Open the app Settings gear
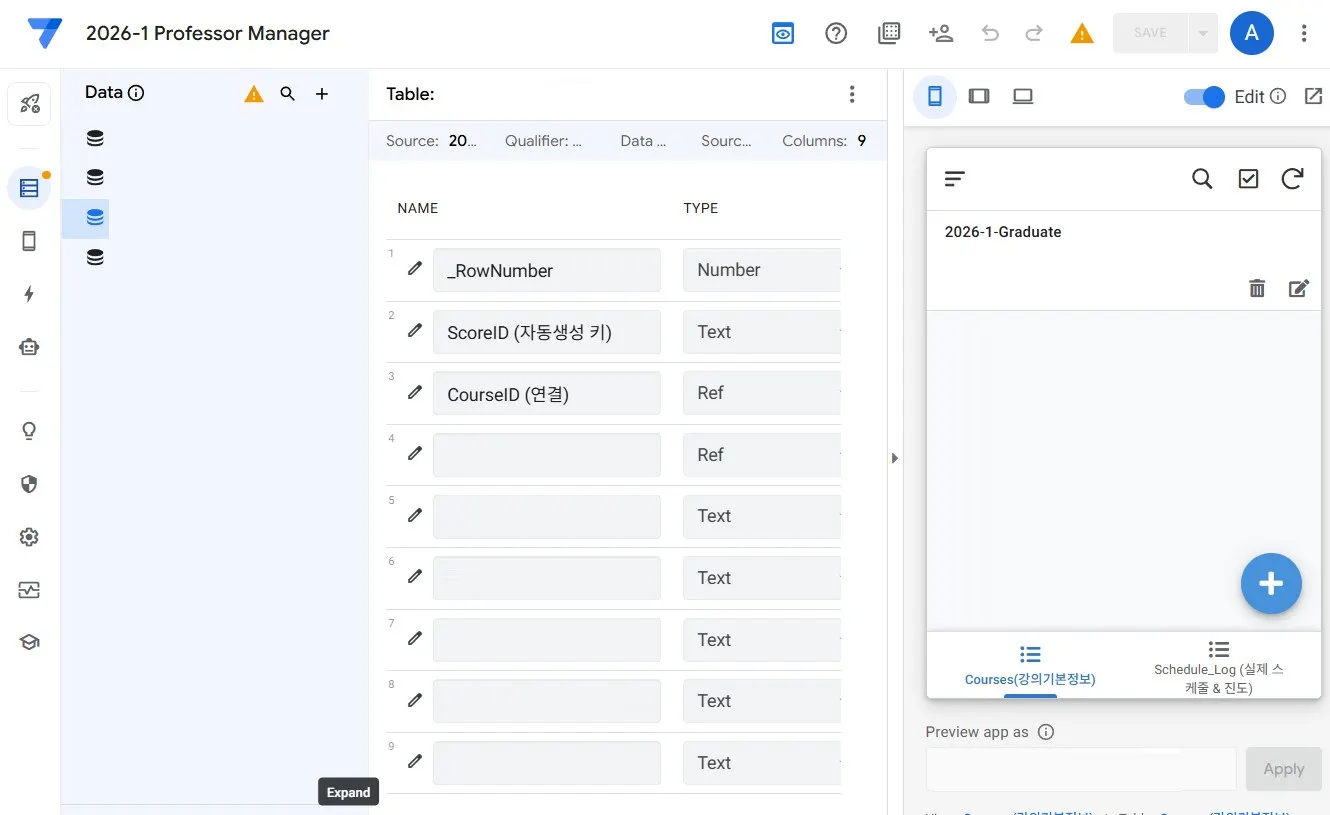This screenshot has width=1330, height=815. pos(29,537)
